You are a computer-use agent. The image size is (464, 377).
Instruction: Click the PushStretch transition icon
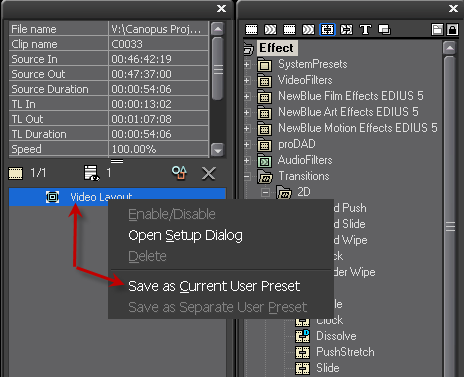(302, 352)
